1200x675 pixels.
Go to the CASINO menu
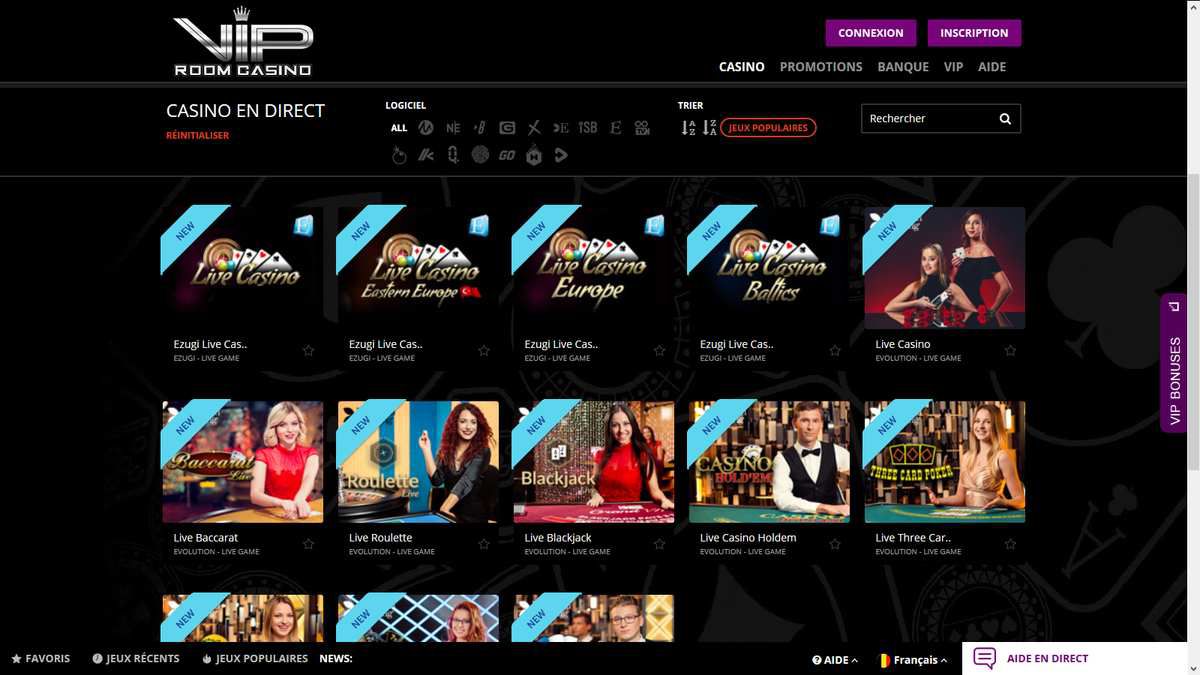pyautogui.click(x=742, y=67)
